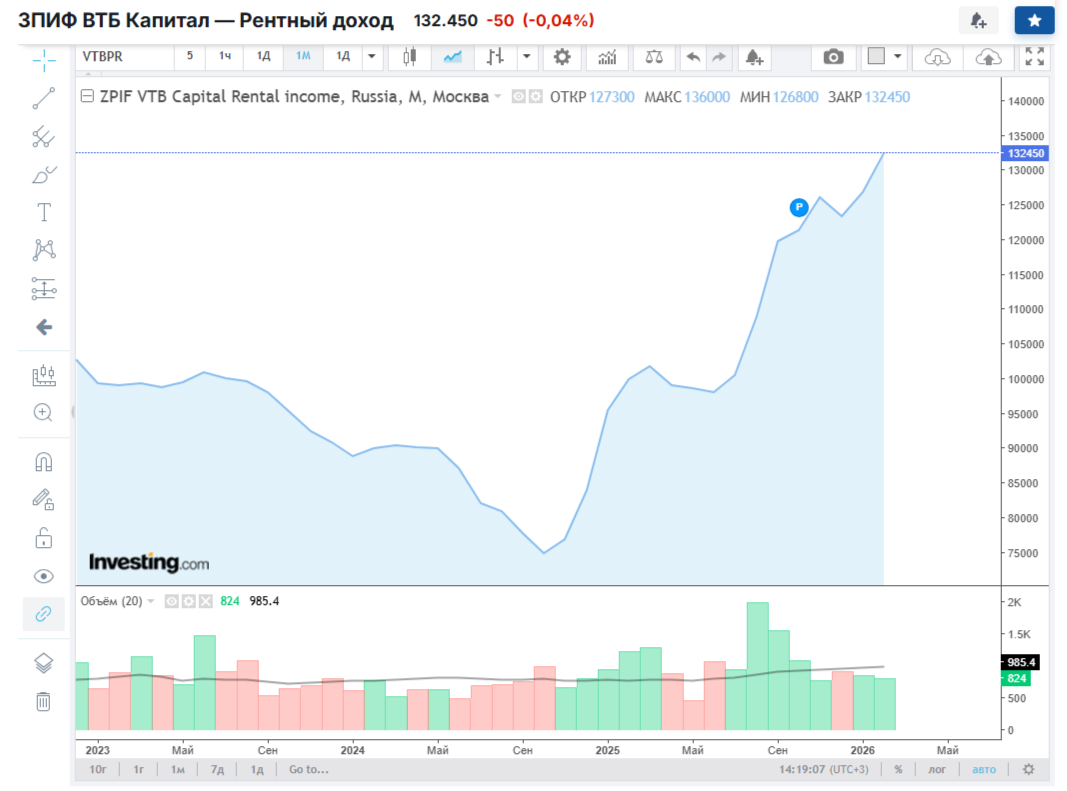Toggle fullscreen mode
The image size is (1067, 791).
[x=1034, y=57]
